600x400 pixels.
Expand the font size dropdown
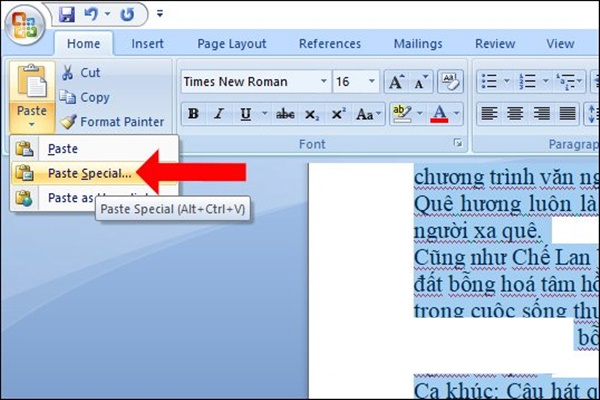point(372,81)
